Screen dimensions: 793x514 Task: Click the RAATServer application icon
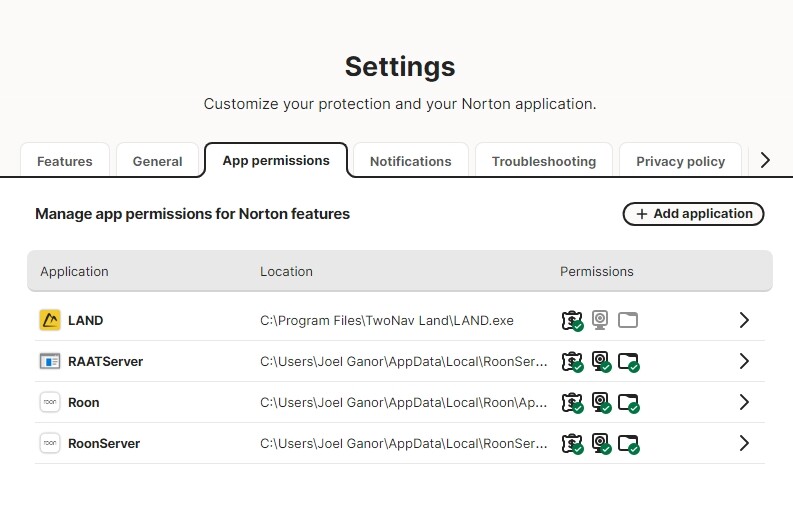(50, 362)
